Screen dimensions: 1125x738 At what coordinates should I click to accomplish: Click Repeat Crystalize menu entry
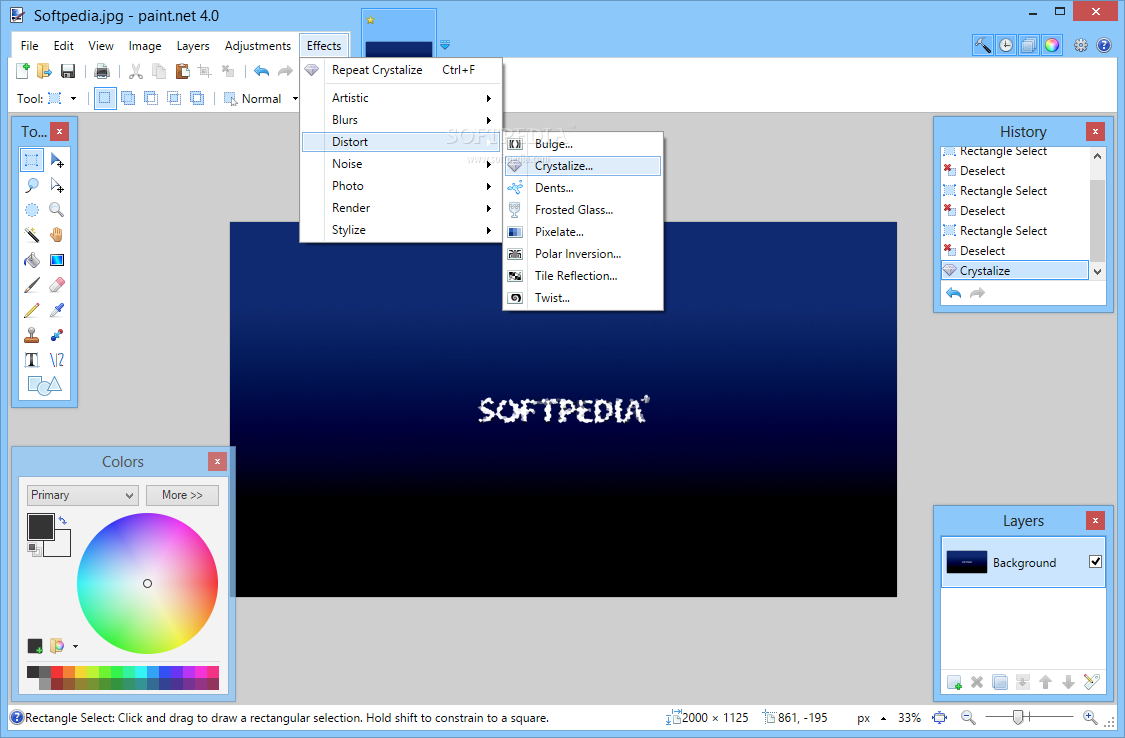pyautogui.click(x=400, y=70)
